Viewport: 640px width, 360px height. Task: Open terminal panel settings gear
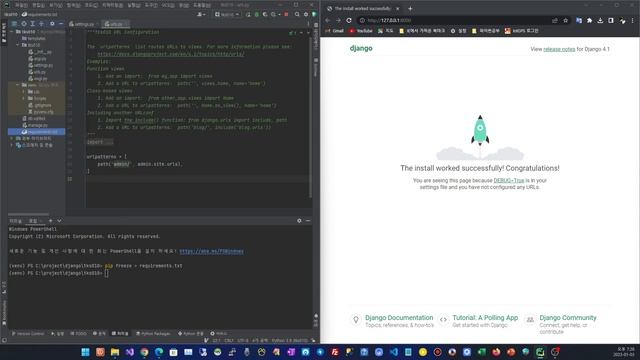tap(299, 221)
